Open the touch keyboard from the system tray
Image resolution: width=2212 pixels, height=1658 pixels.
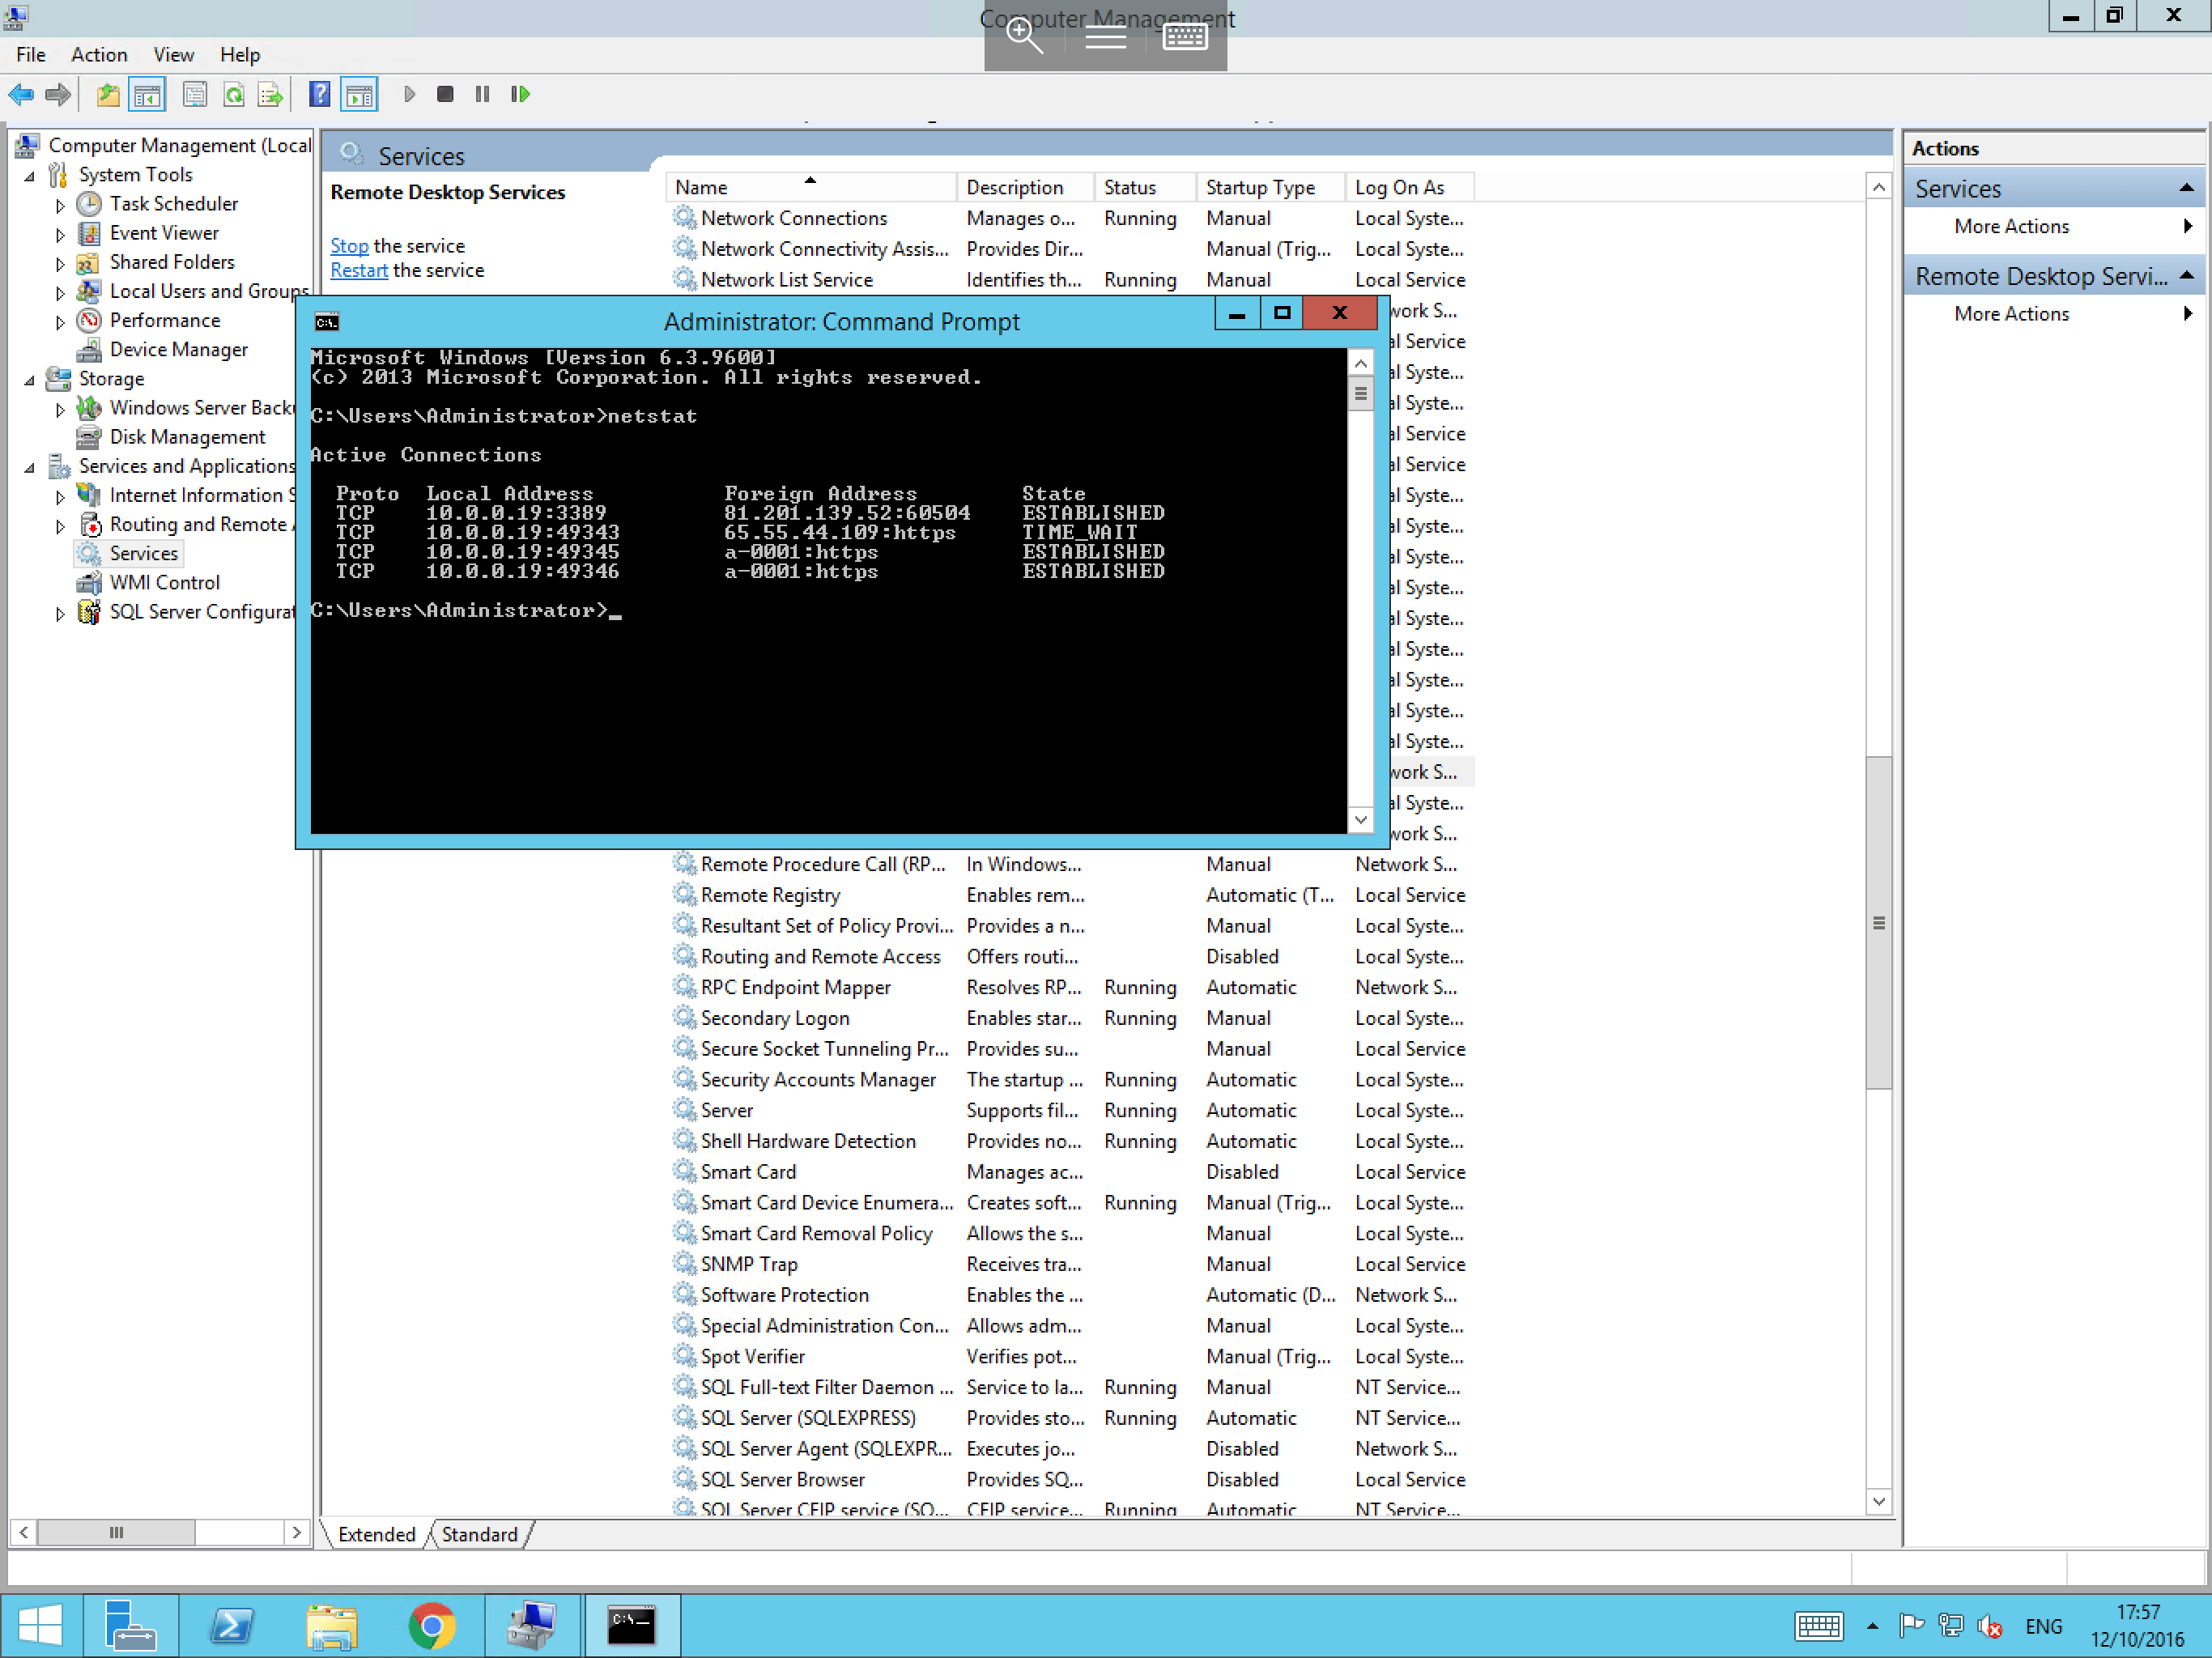[1818, 1625]
